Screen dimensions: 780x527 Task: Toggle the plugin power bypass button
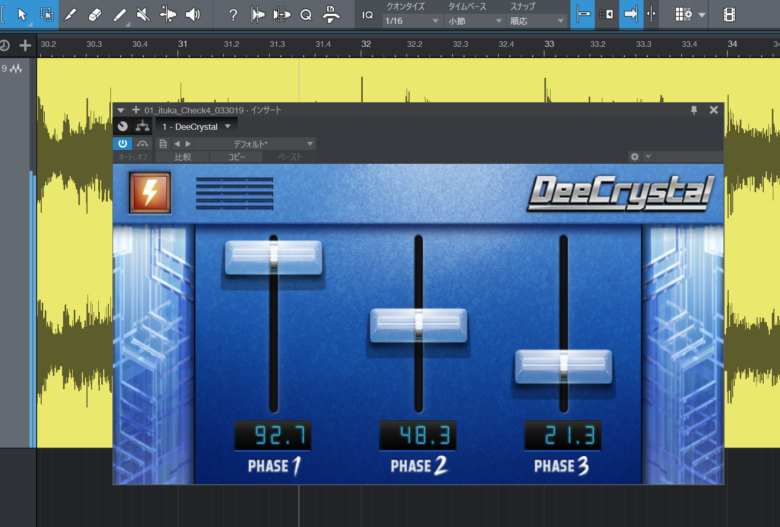[x=123, y=144]
